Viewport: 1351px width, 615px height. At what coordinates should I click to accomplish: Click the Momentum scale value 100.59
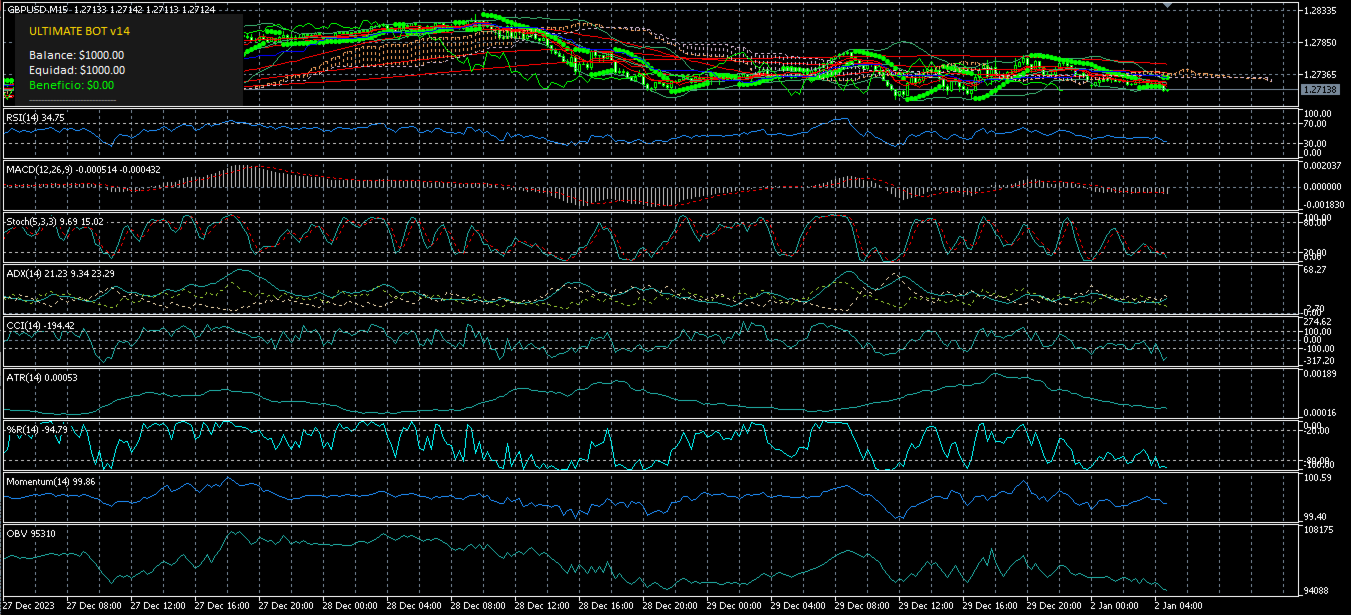pos(1318,478)
